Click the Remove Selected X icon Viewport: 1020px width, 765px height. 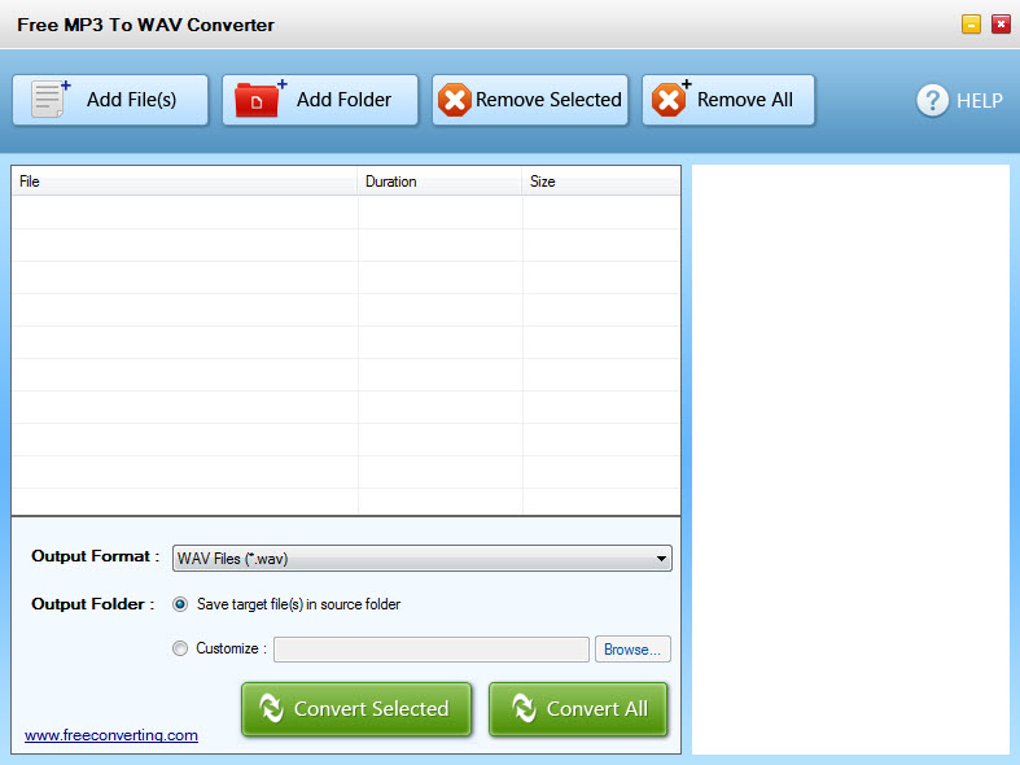(x=454, y=100)
